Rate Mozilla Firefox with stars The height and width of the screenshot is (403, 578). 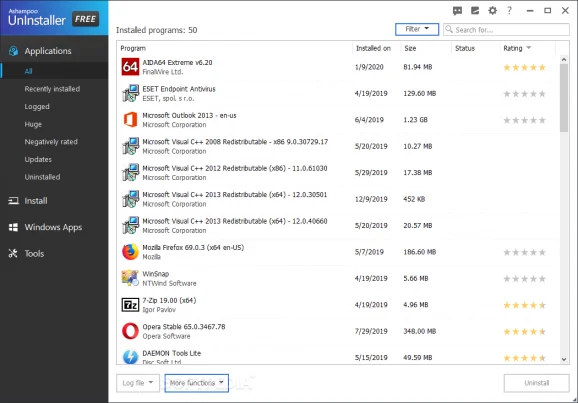pos(524,253)
